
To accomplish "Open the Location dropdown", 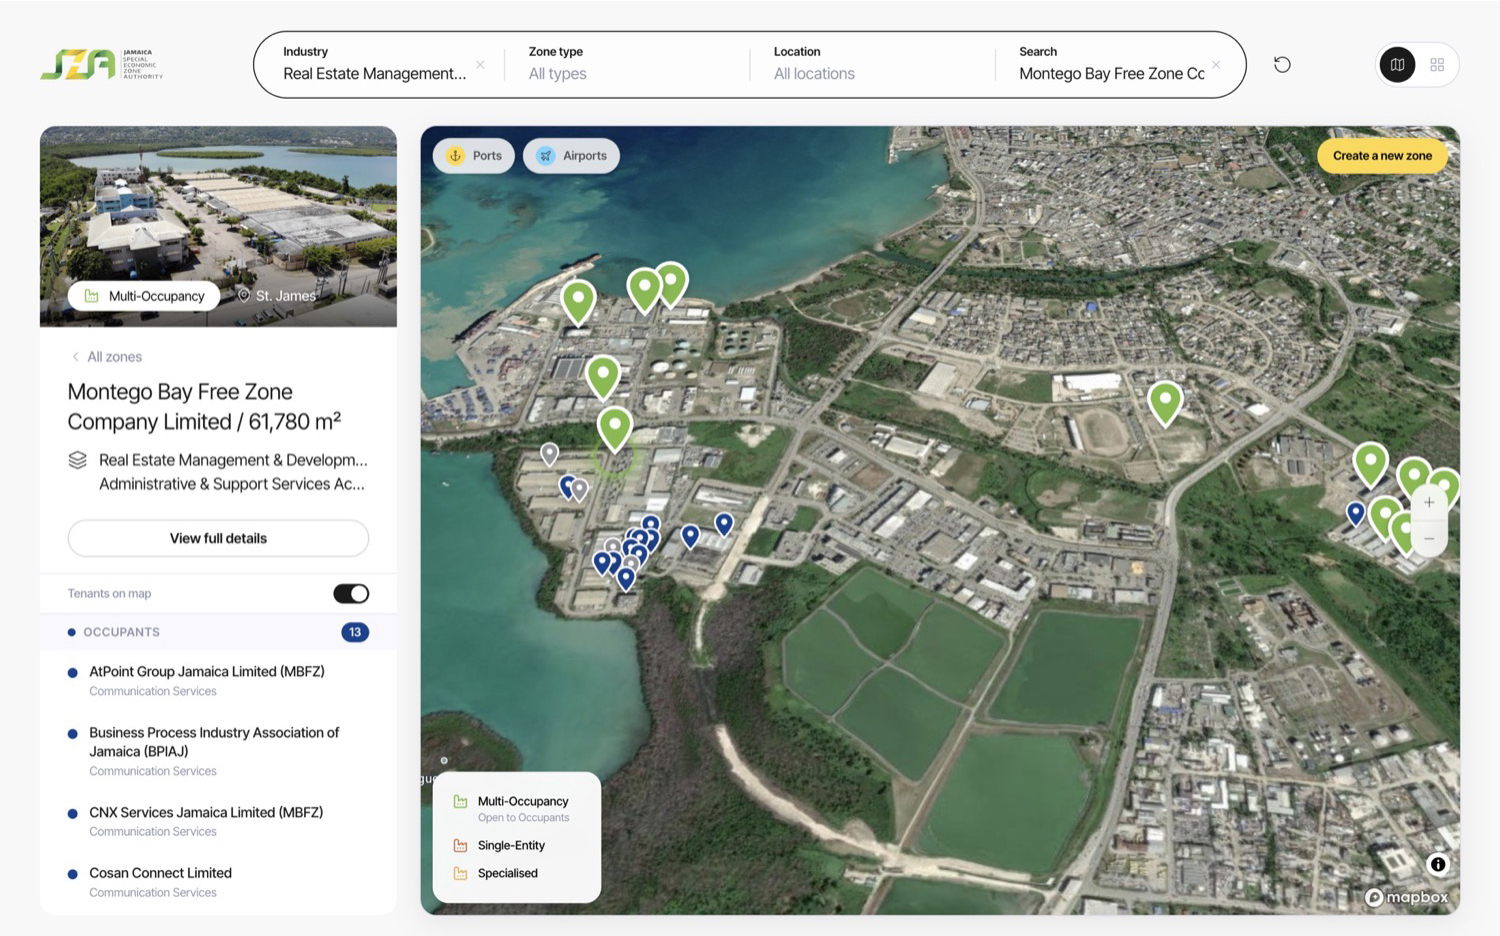I will pos(871,64).
